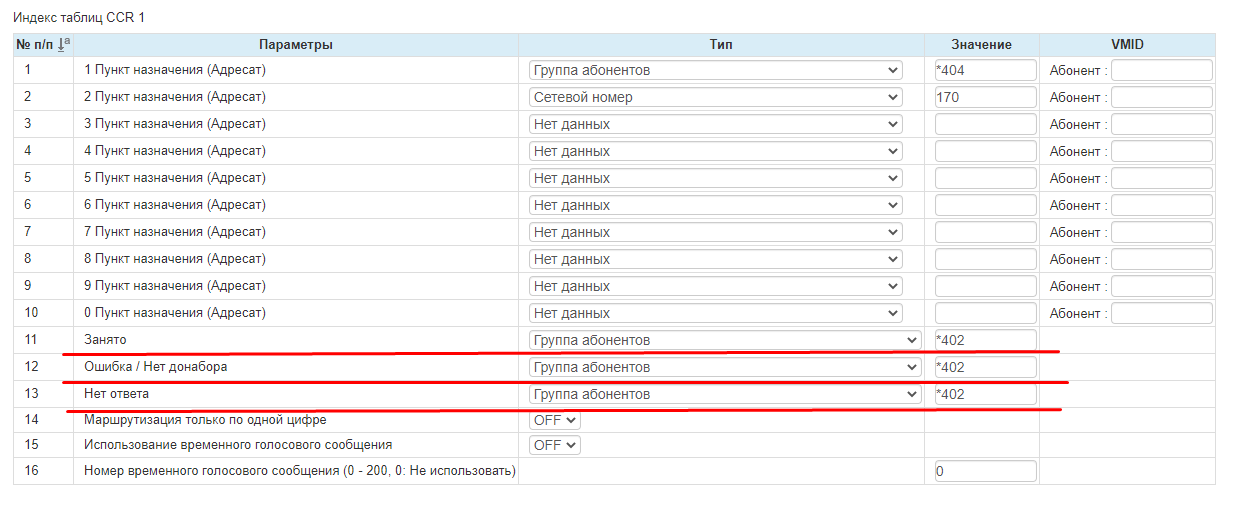Click VMID Абонент field in row 5

[1161, 178]
